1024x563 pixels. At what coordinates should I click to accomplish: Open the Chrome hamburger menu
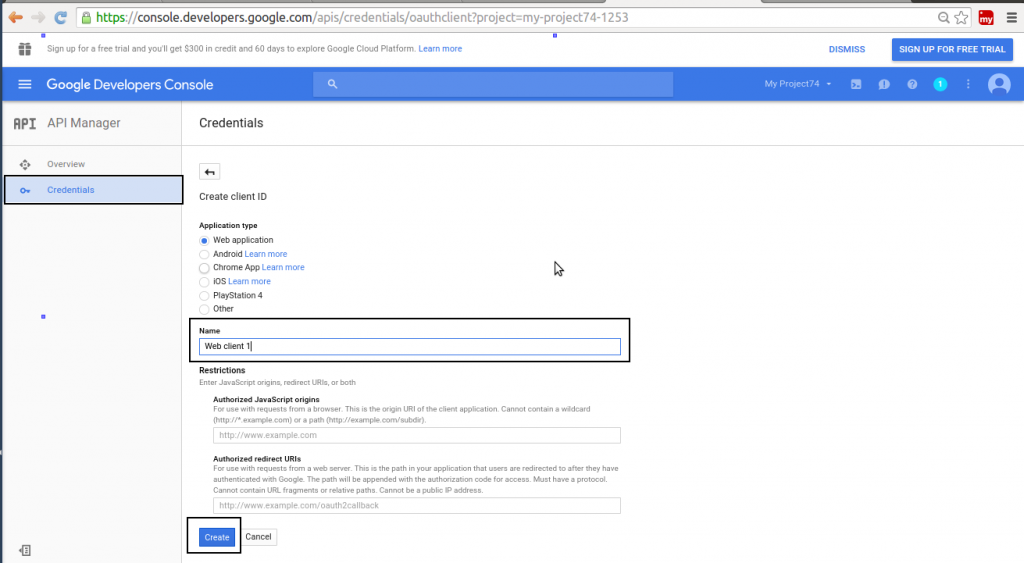click(x=1012, y=18)
